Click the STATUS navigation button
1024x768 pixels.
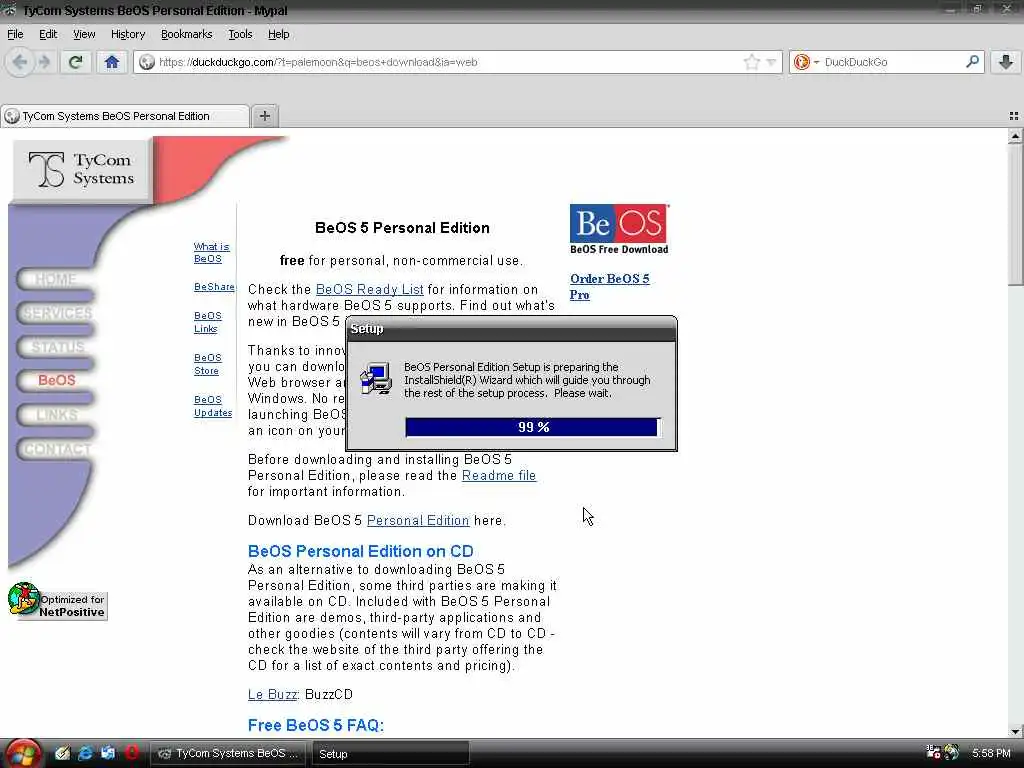pos(56,347)
